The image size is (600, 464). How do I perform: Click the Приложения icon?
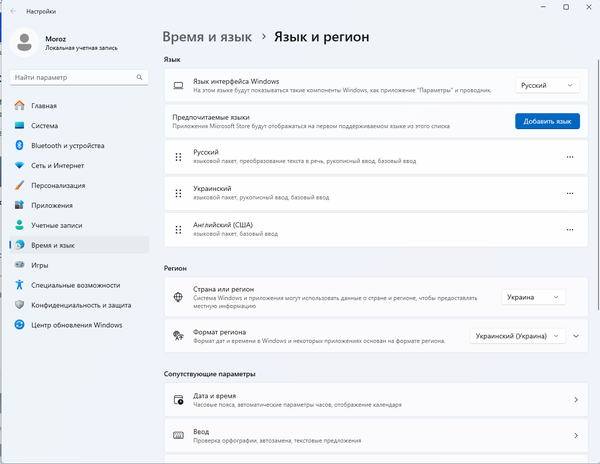pos(20,205)
